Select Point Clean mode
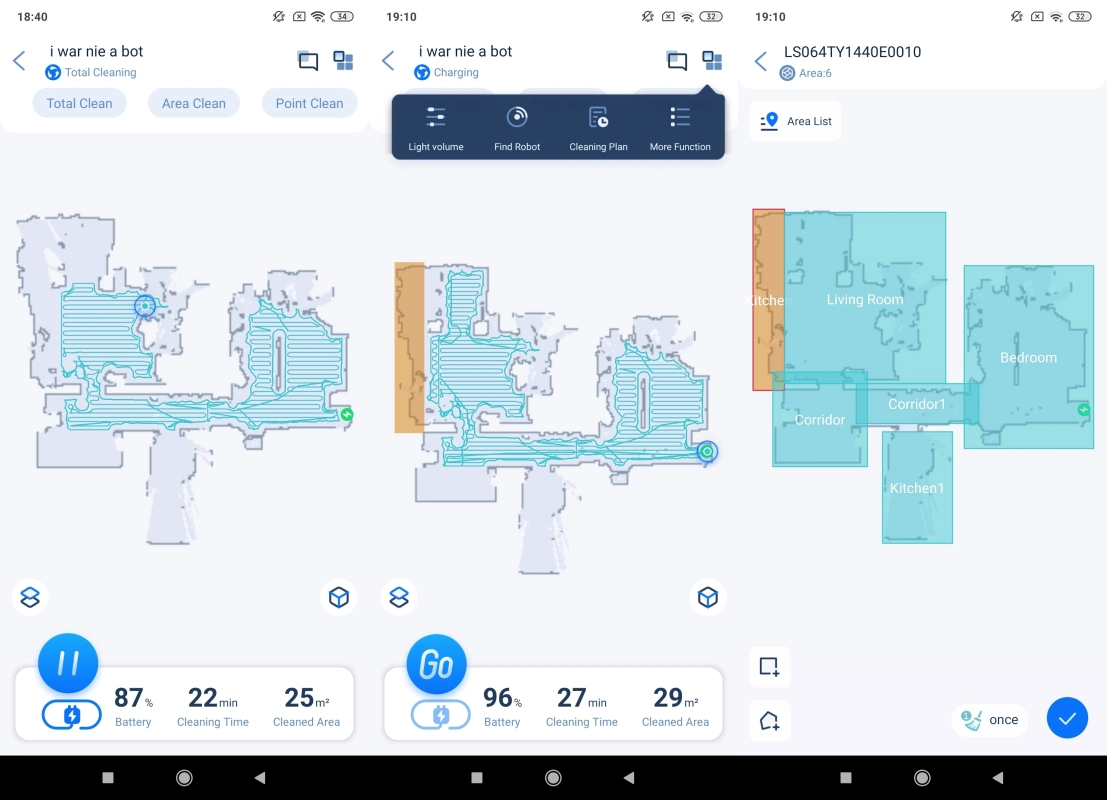The width and height of the screenshot is (1107, 800). point(309,103)
